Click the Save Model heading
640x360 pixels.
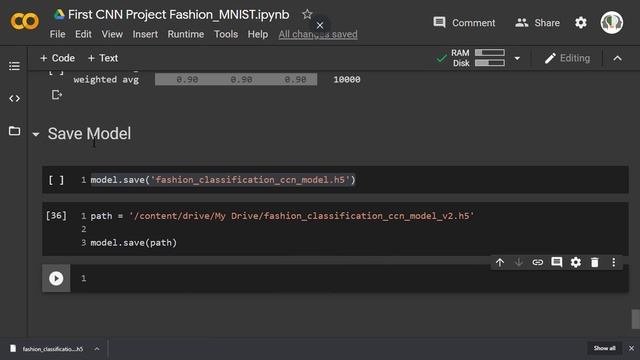click(x=89, y=133)
